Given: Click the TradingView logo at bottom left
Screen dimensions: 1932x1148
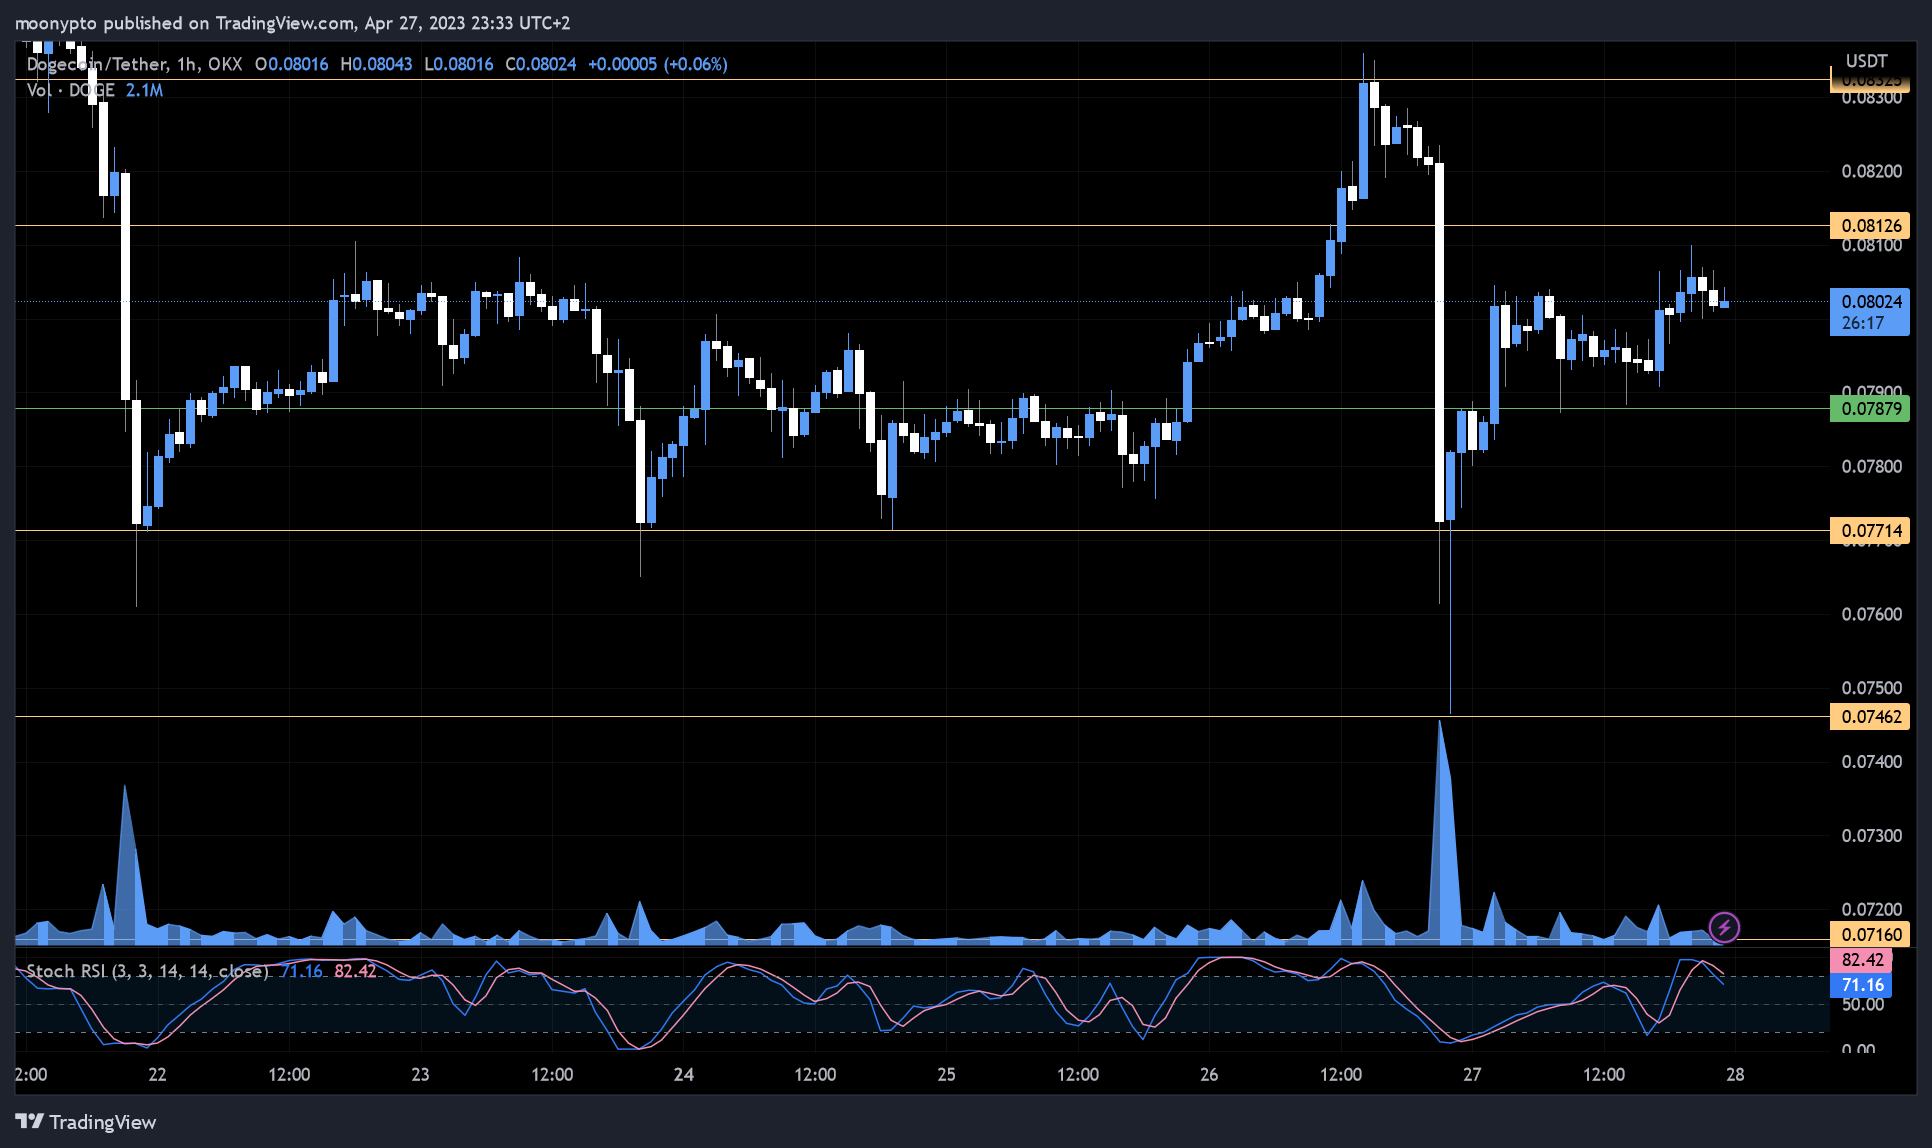Looking at the screenshot, I should click(x=86, y=1122).
